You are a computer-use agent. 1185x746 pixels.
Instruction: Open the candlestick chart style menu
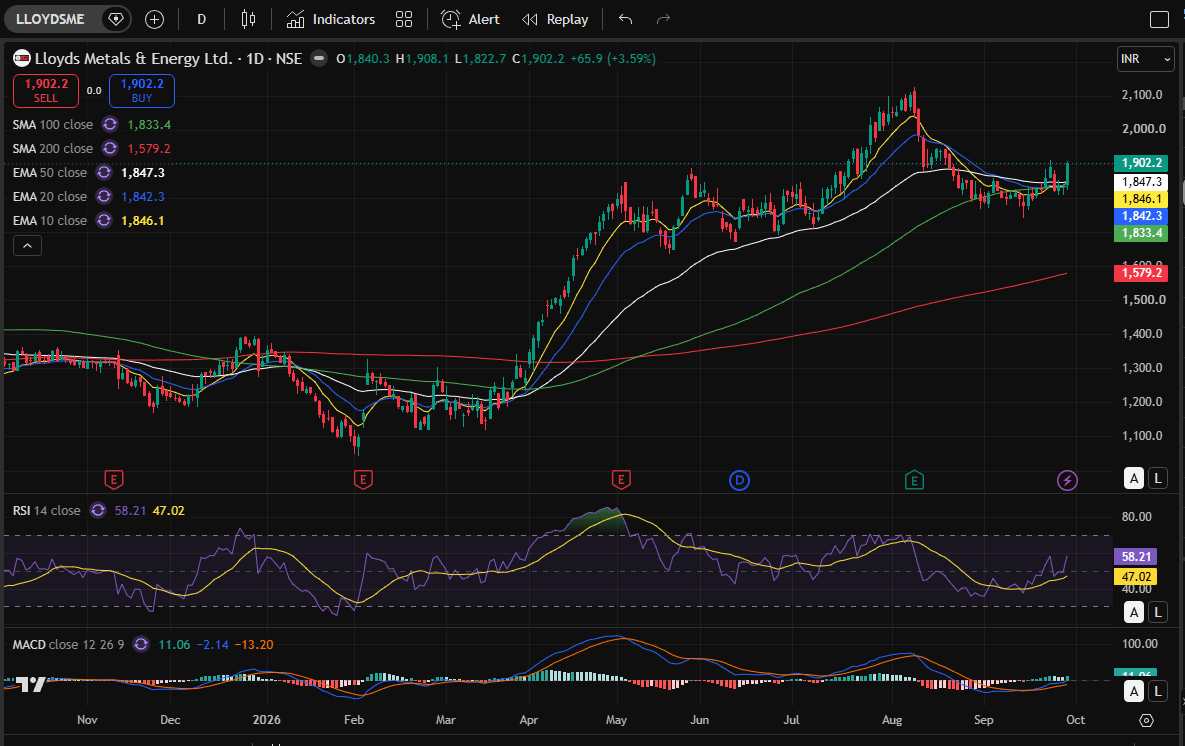[248, 20]
